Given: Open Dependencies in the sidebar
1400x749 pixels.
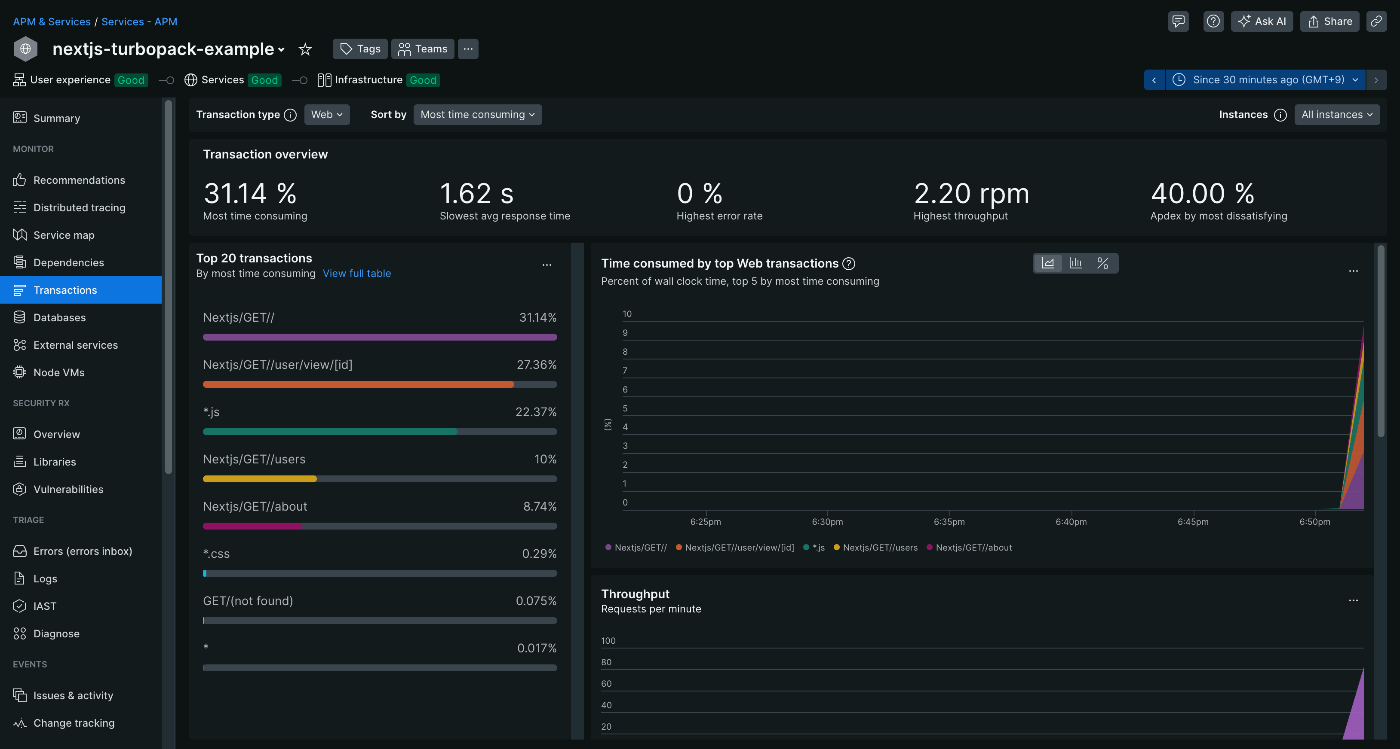Looking at the screenshot, I should pyautogui.click(x=81, y=263).
